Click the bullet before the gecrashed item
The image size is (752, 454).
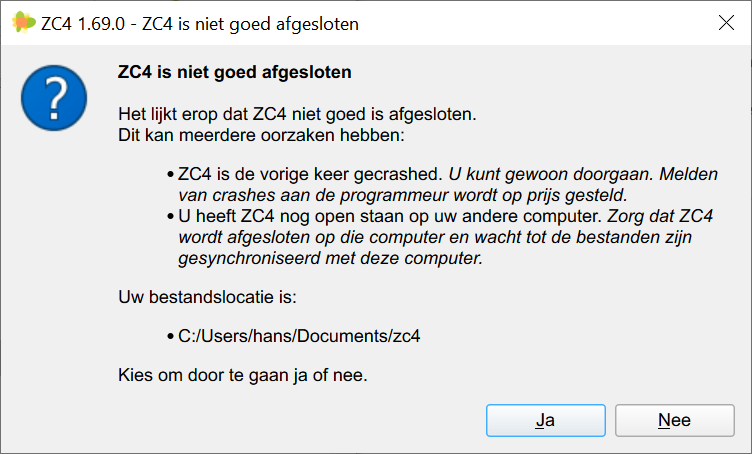coord(170,175)
